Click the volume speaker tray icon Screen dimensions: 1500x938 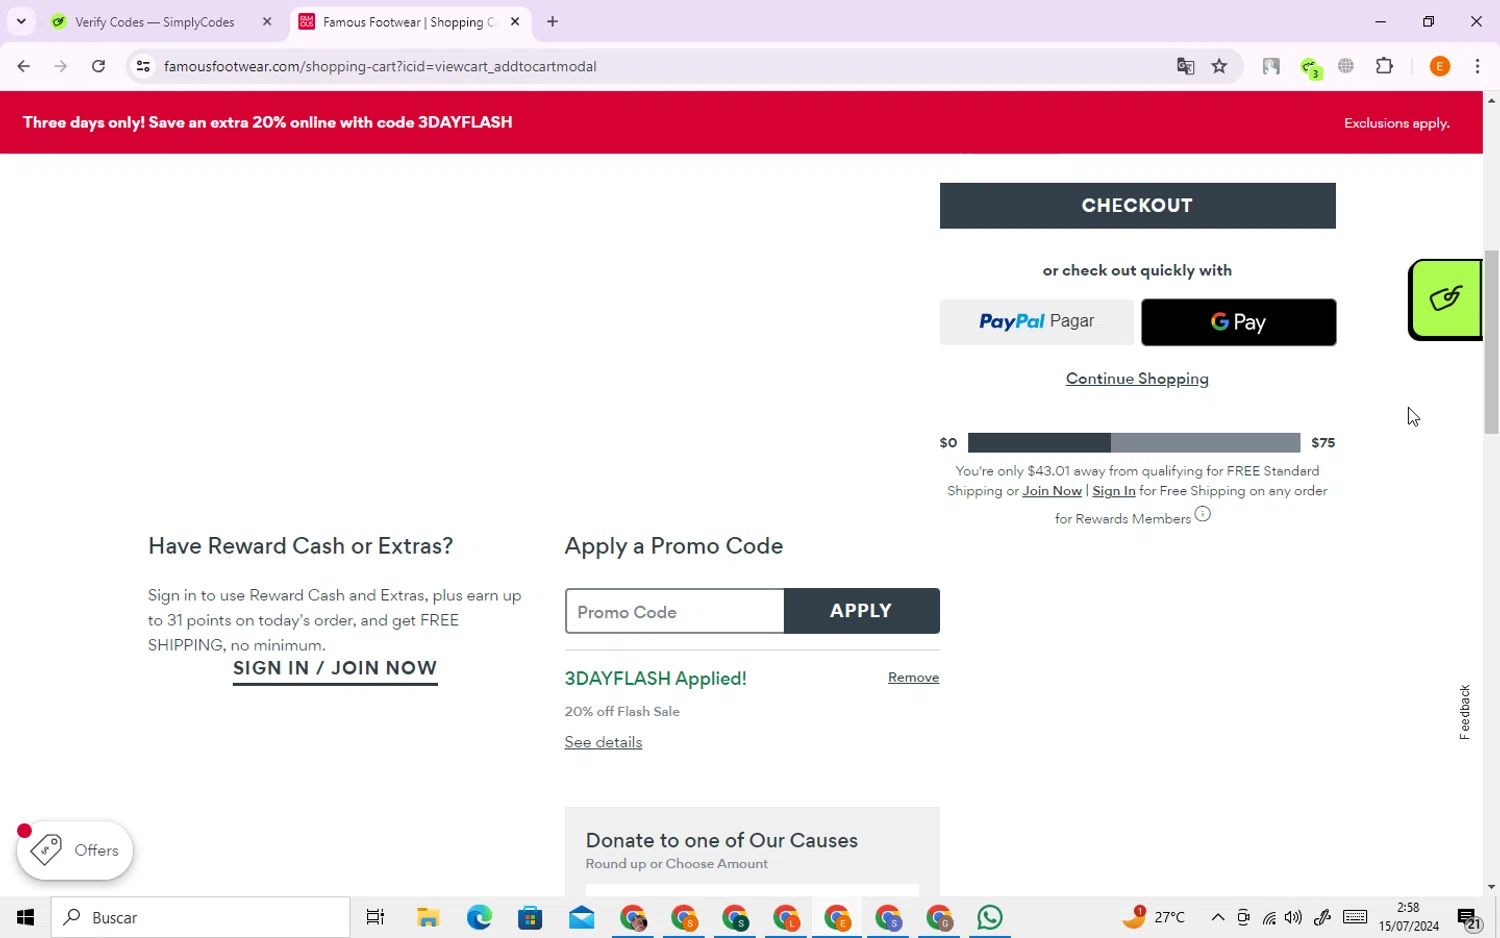1293,917
